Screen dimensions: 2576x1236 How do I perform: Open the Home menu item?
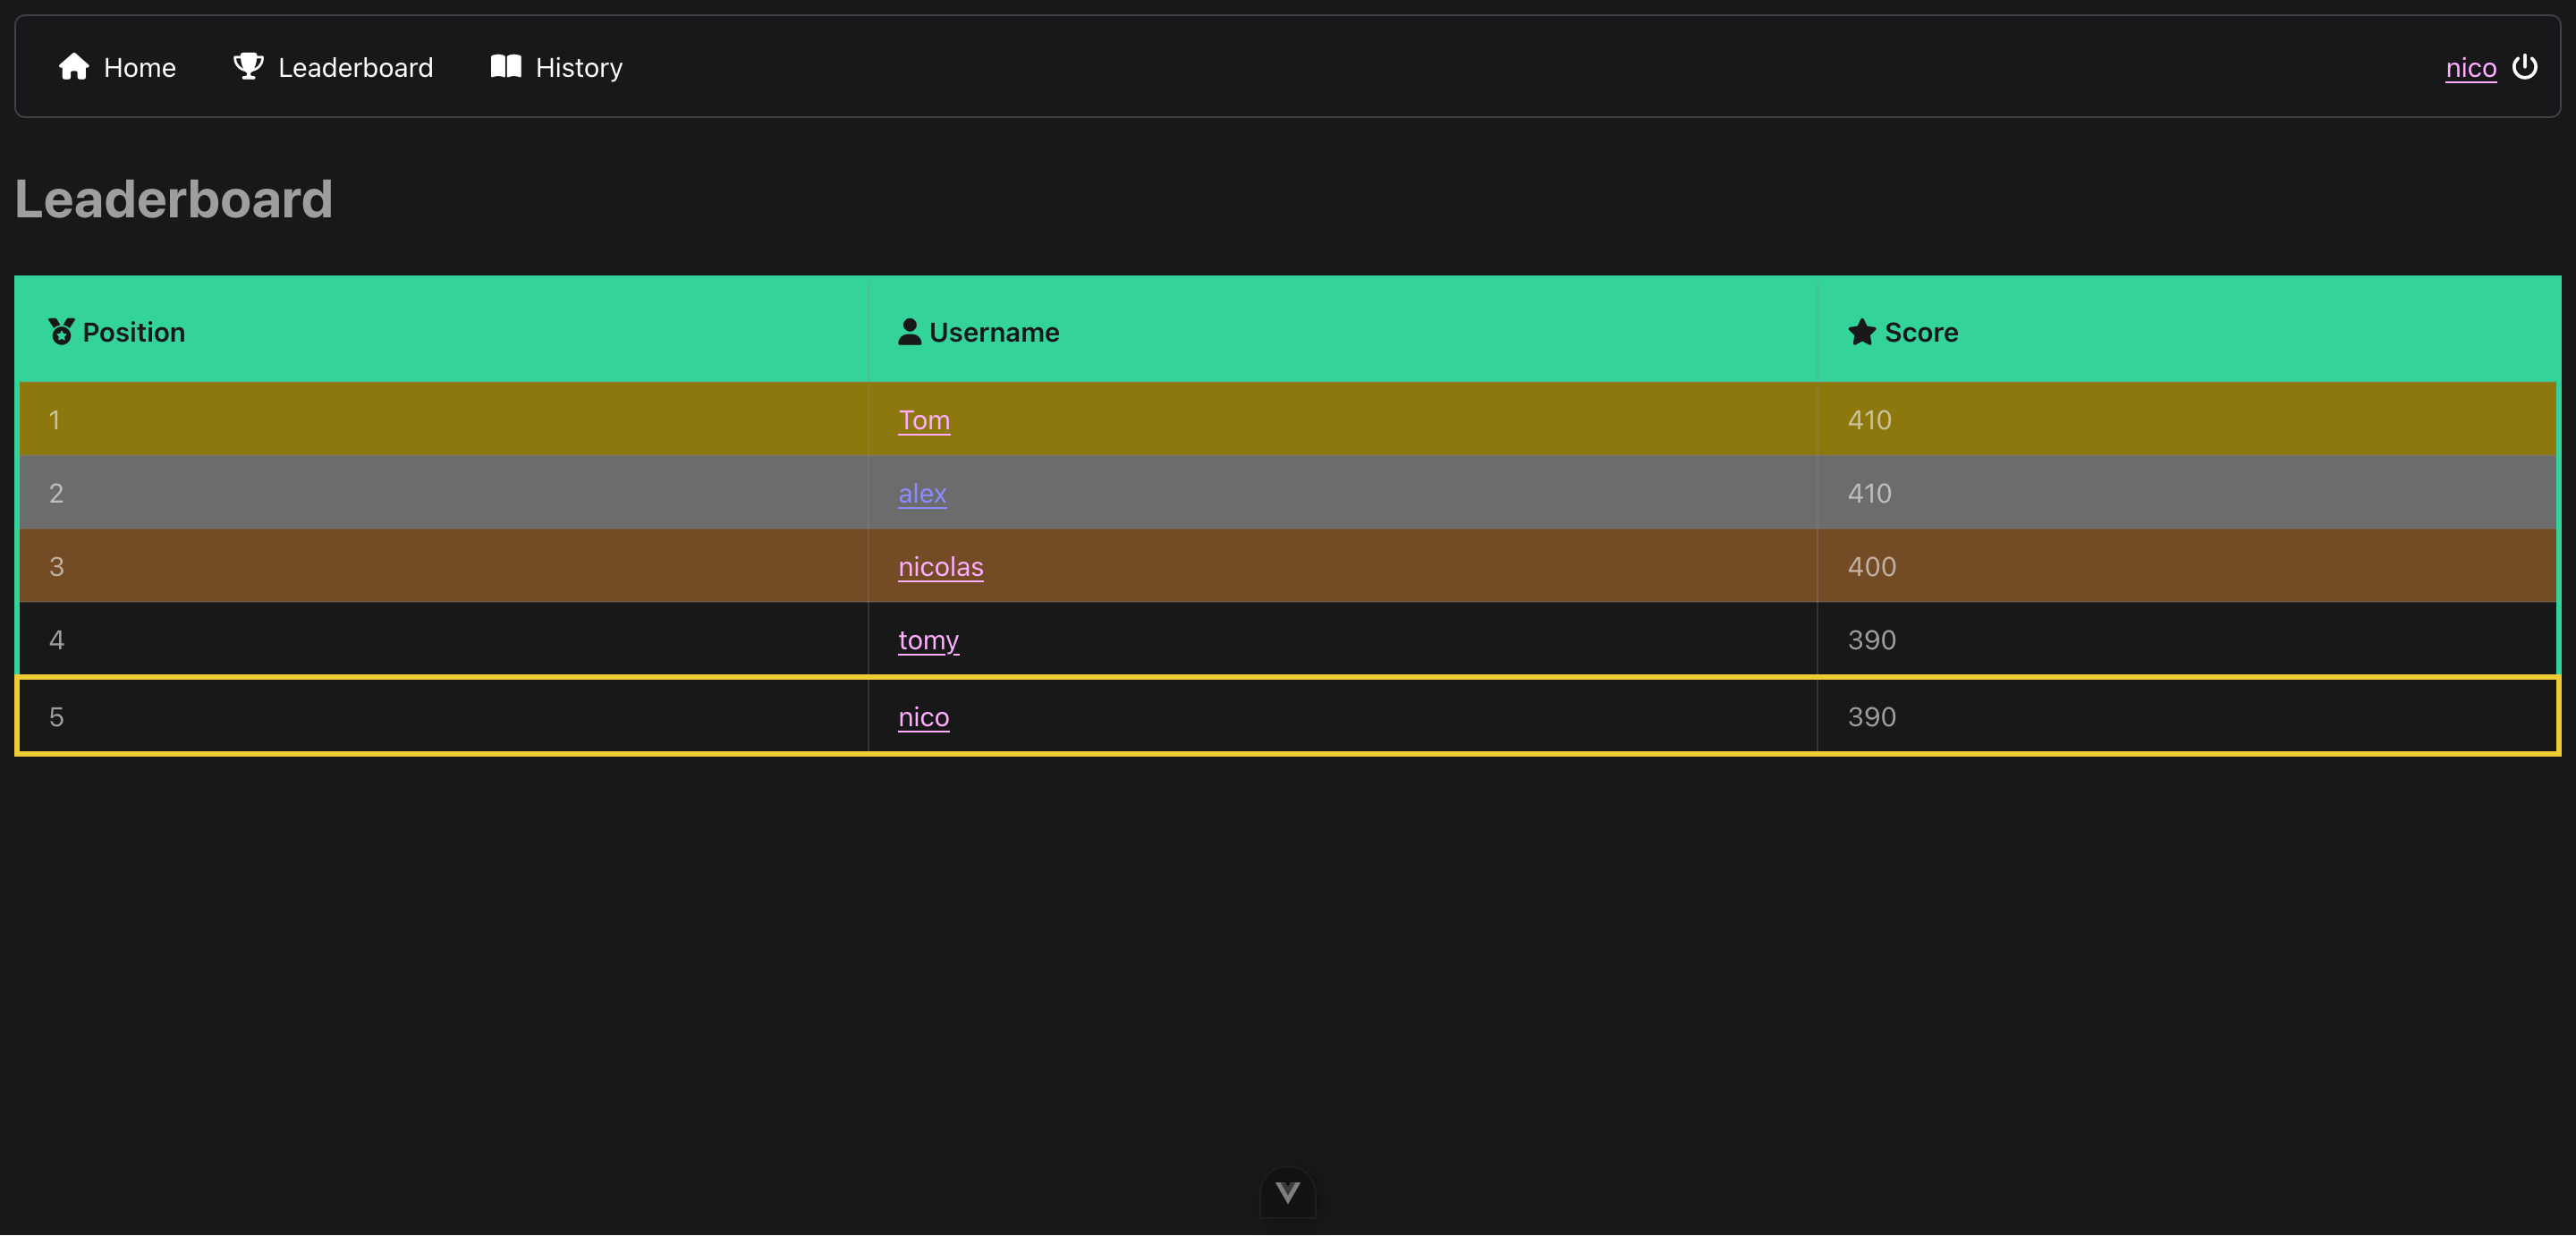tap(139, 68)
